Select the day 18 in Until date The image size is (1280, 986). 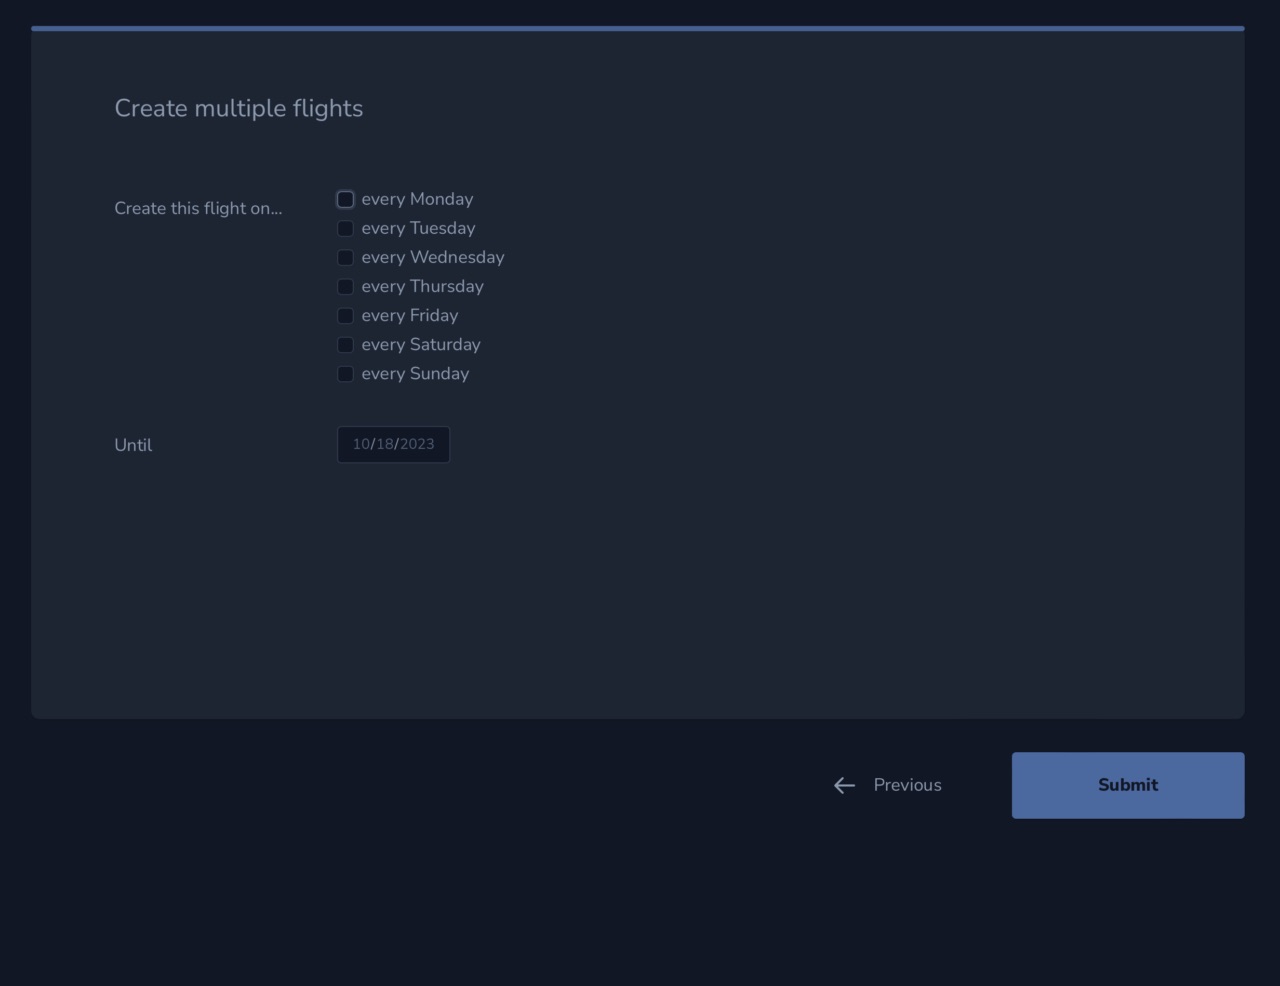(385, 445)
